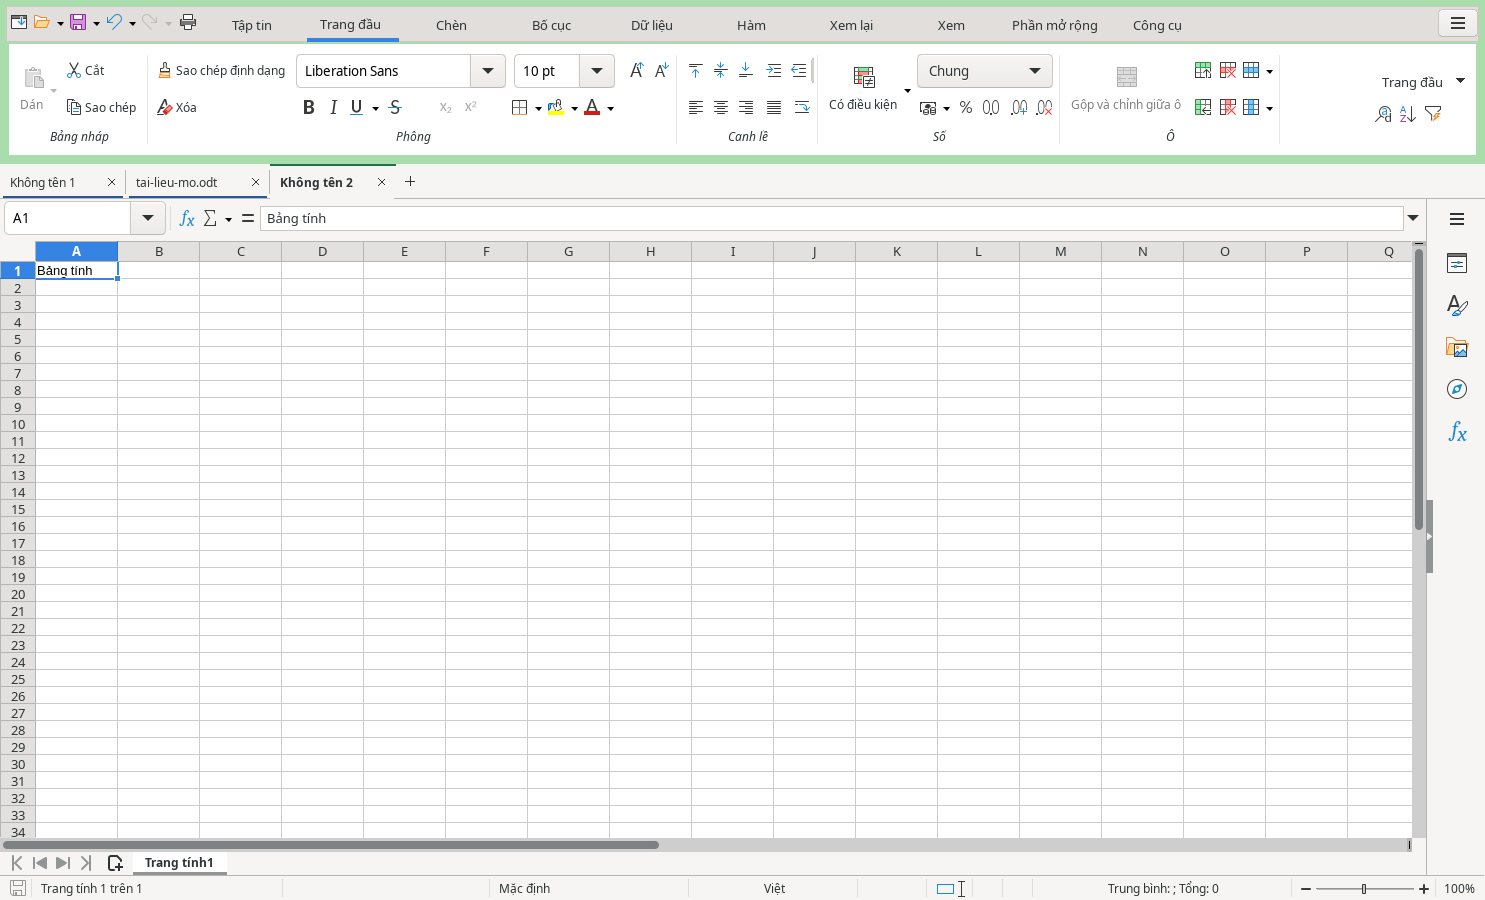Toggle wrap text in cell

coord(802,107)
